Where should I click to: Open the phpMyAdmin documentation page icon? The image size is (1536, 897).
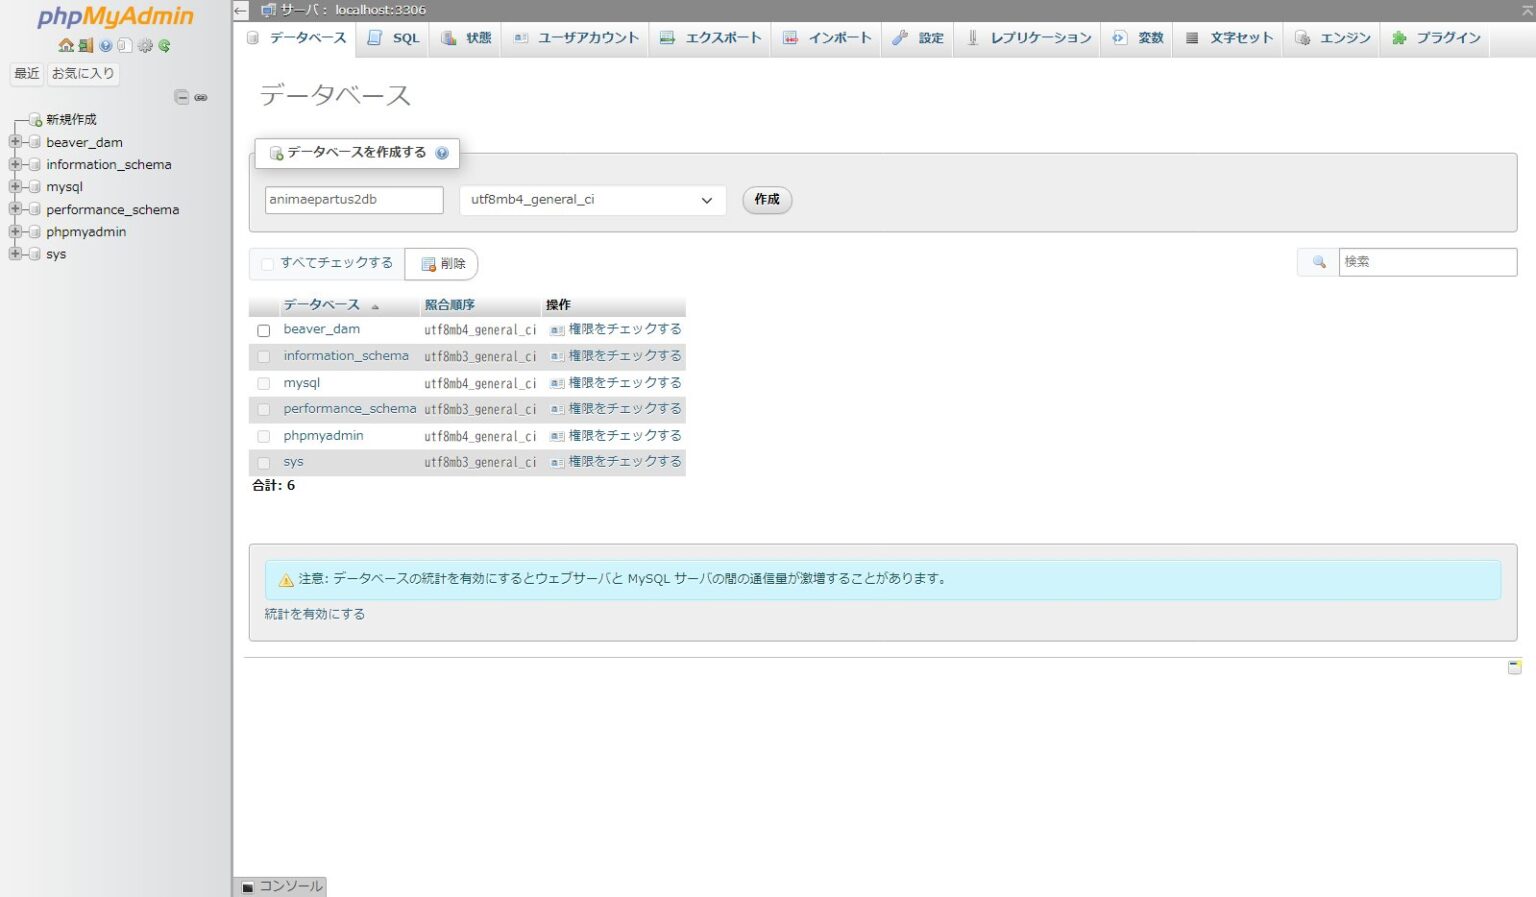click(125, 45)
